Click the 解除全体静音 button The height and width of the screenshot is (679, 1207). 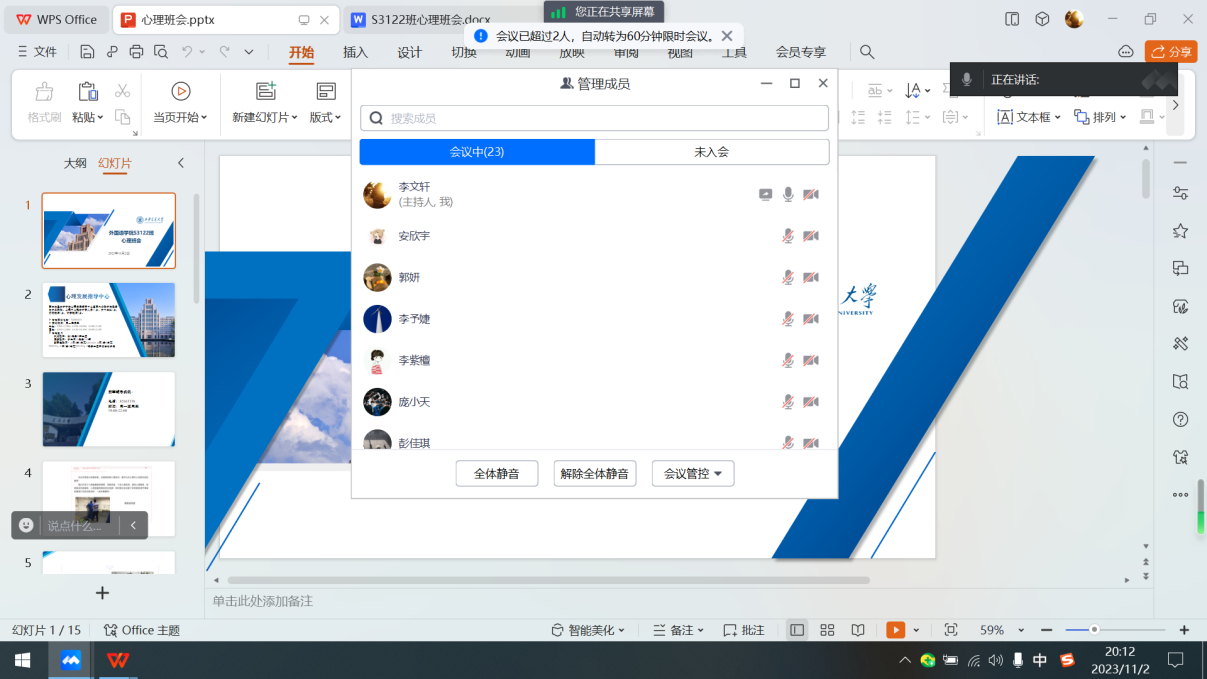[x=594, y=474]
